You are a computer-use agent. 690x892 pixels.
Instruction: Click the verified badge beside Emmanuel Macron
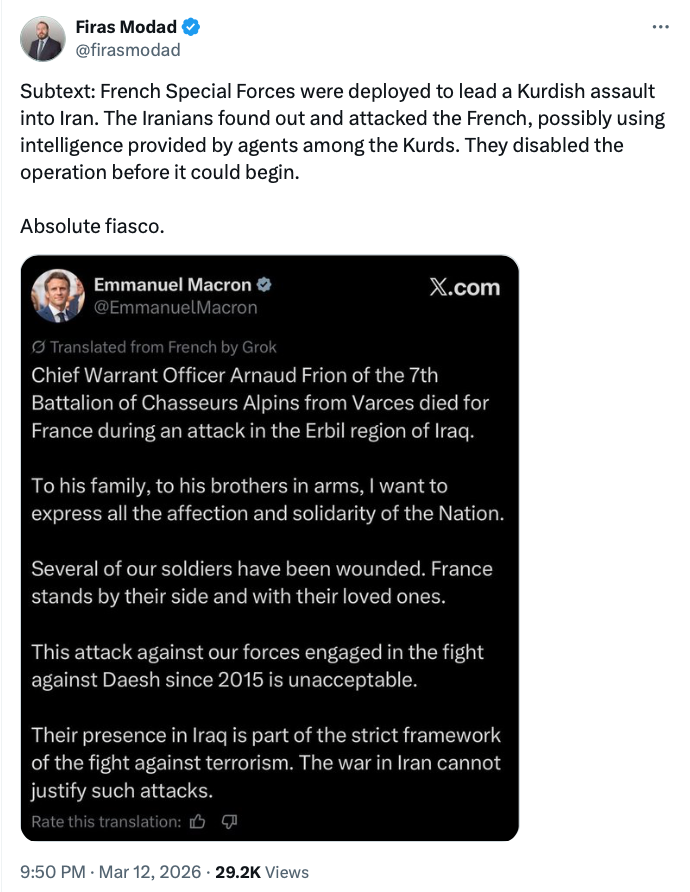(x=264, y=285)
